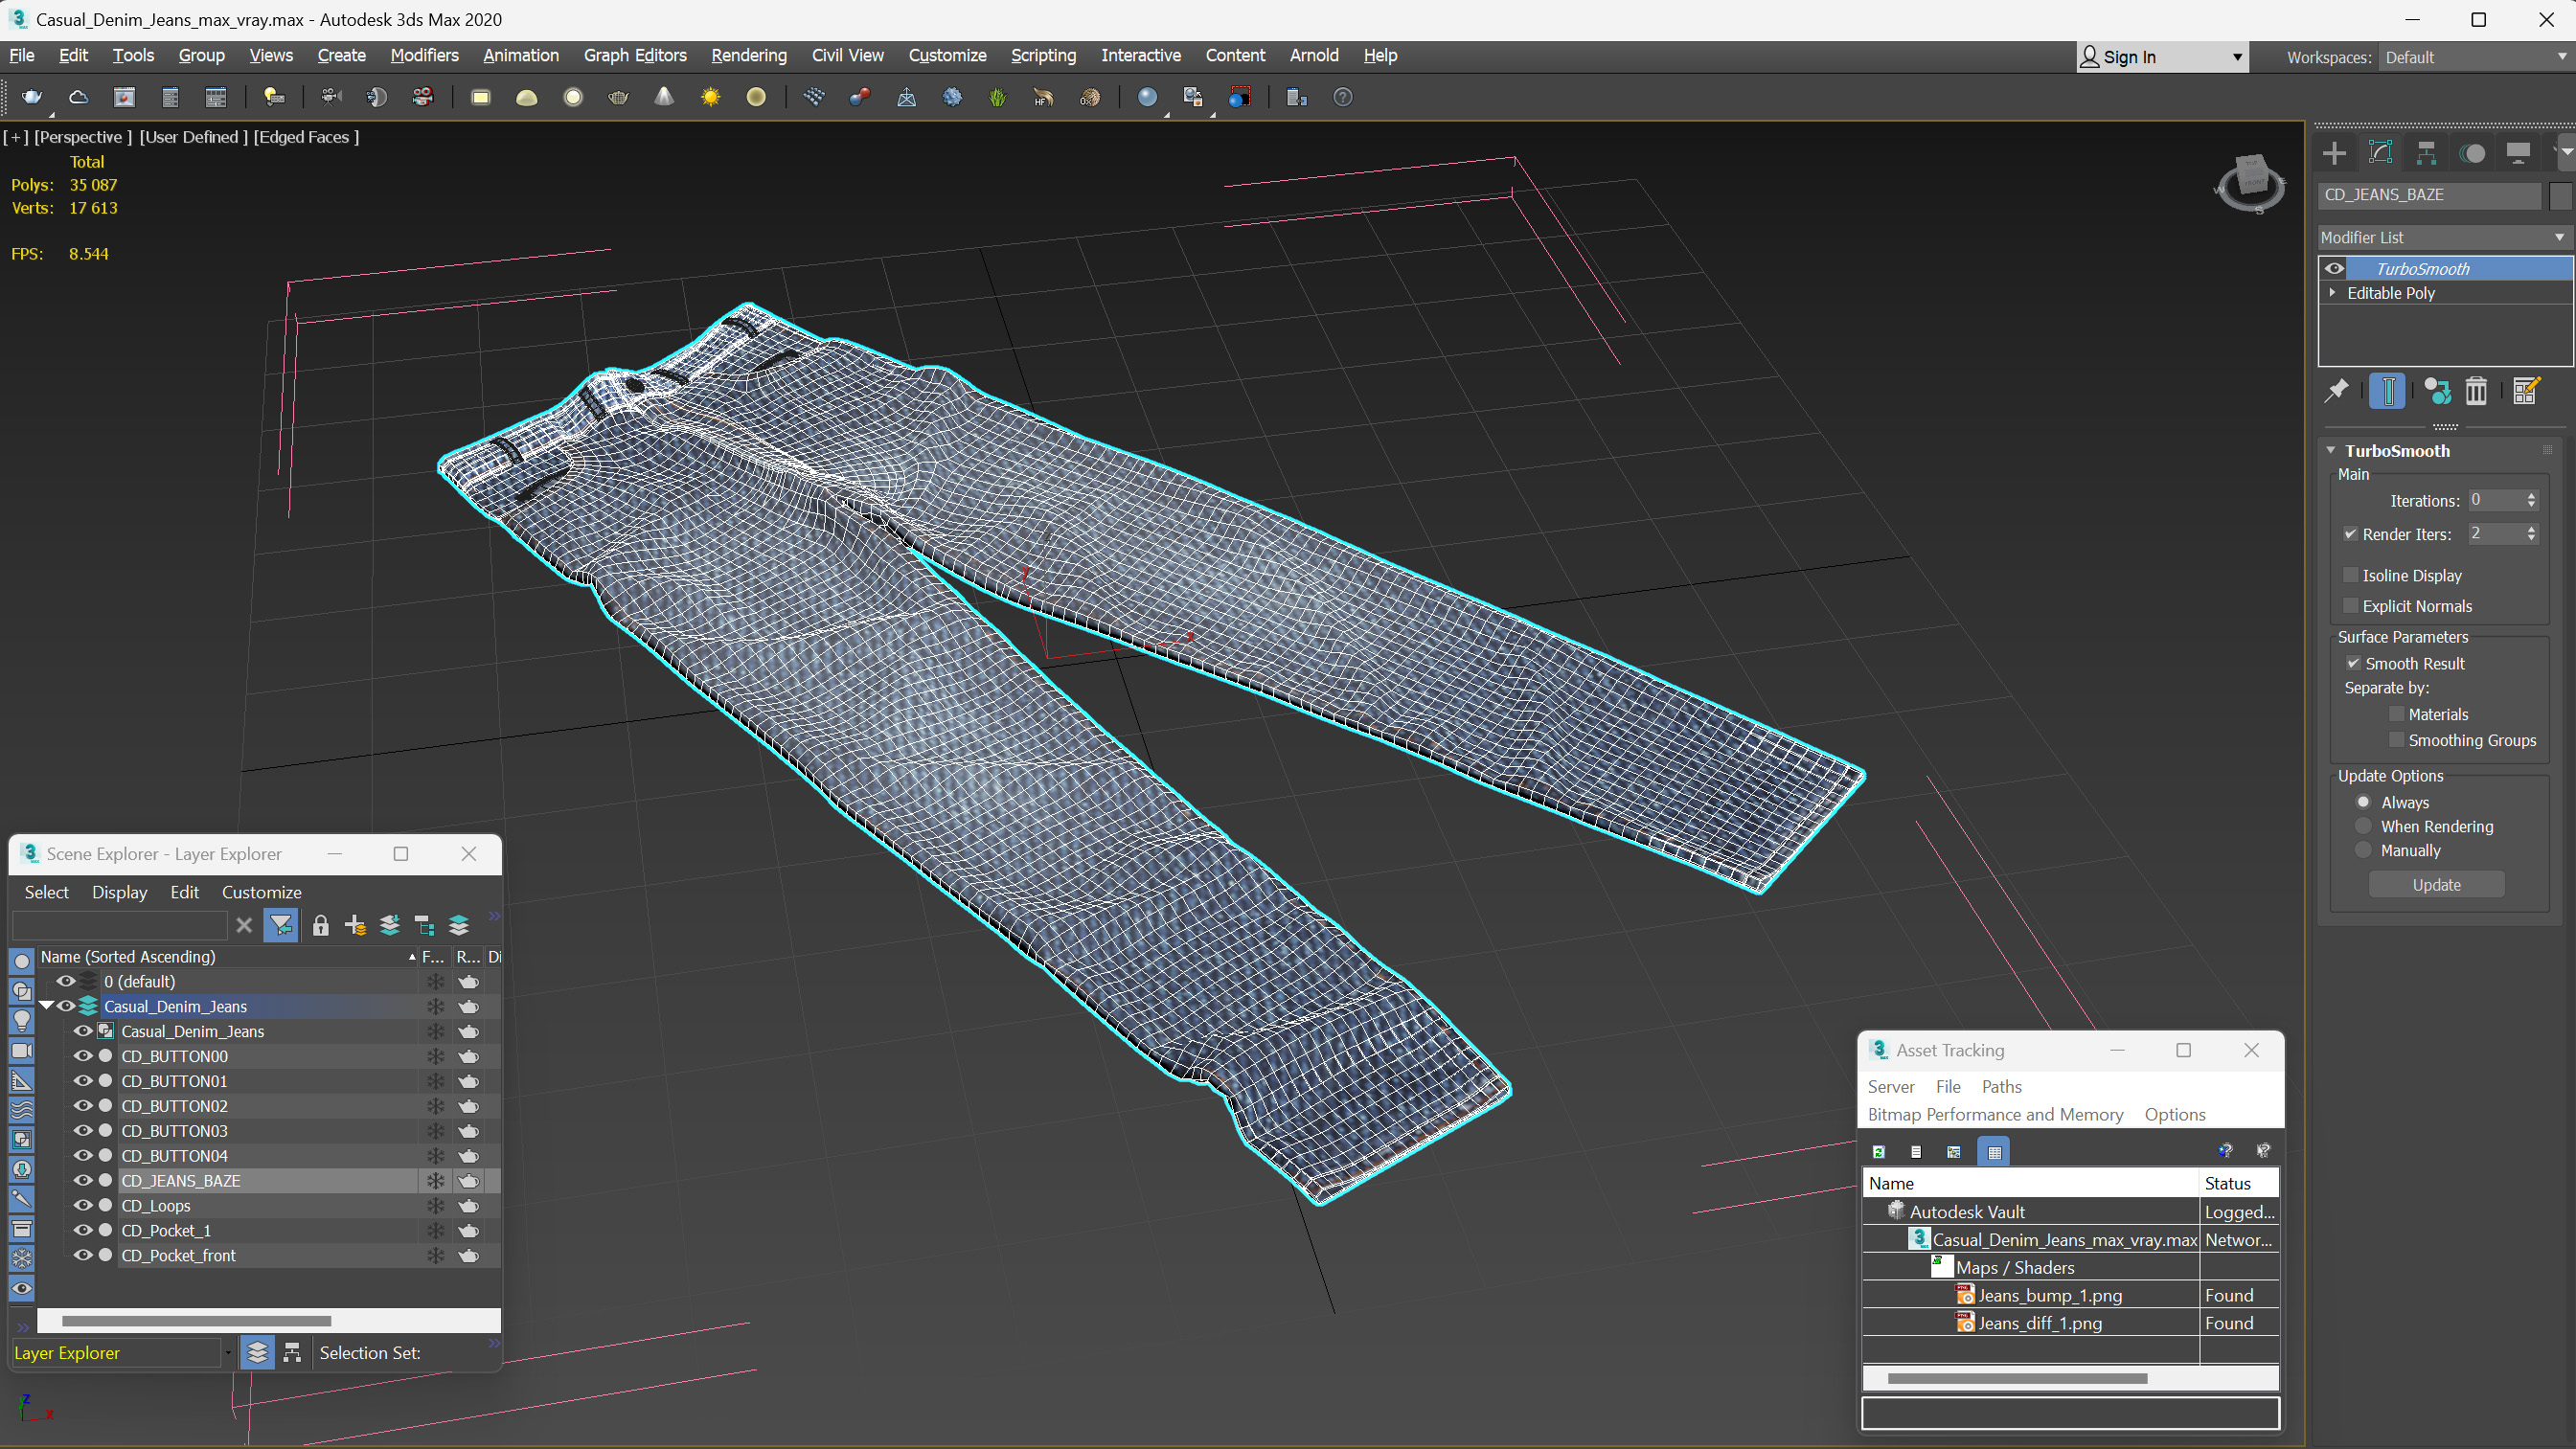Create a Cone primitive from the toolbar
Screen dimensions: 2576x1449
coord(665,97)
